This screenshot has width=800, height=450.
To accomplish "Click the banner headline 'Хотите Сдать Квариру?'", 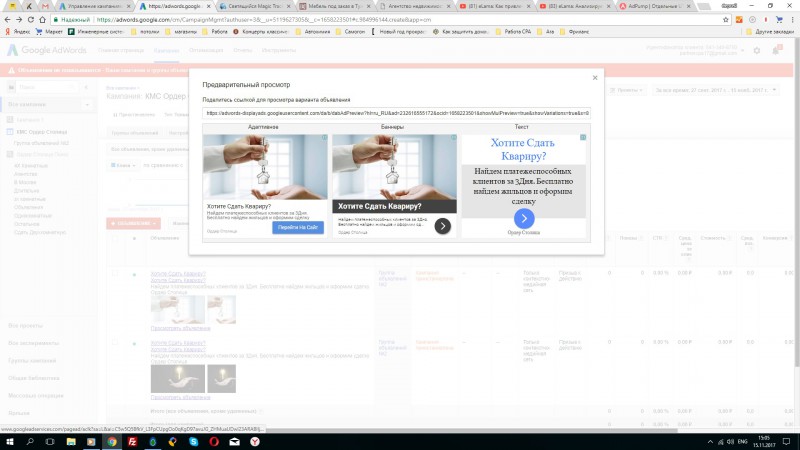I will pyautogui.click(x=380, y=207).
